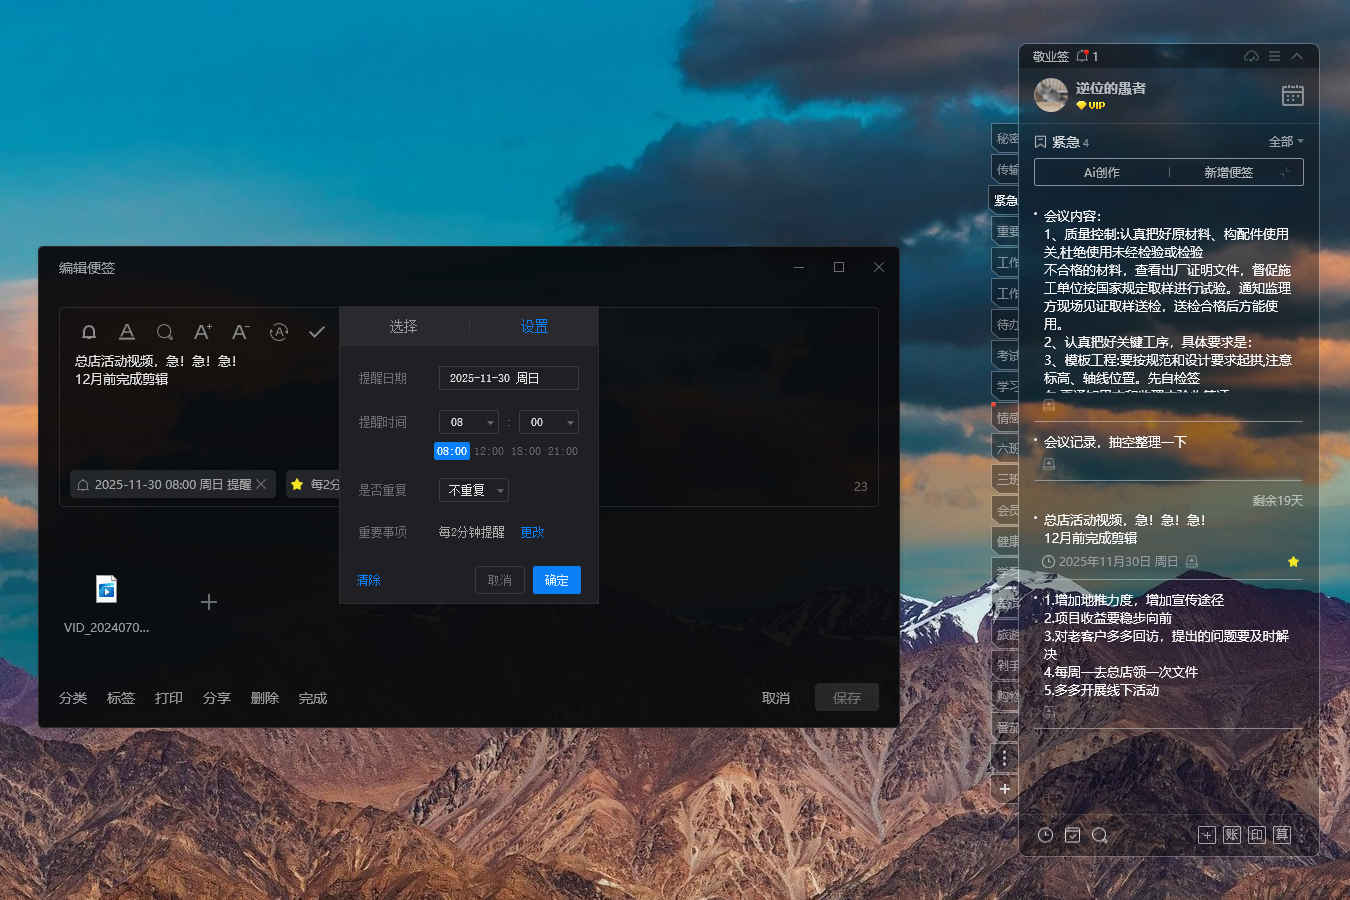Click the A- decrease font size icon
1350x900 pixels.
click(240, 332)
